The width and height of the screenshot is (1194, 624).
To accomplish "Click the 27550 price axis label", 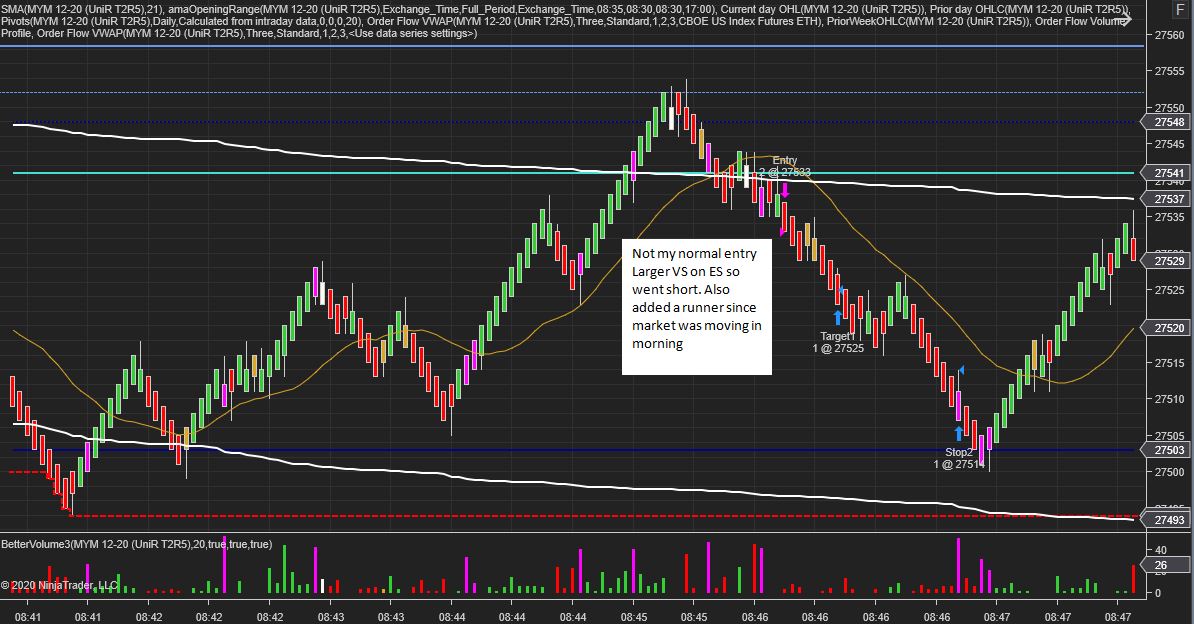I will click(x=1170, y=108).
